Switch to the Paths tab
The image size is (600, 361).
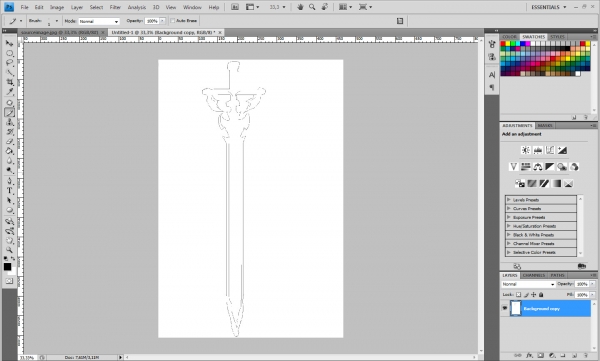(x=558, y=275)
